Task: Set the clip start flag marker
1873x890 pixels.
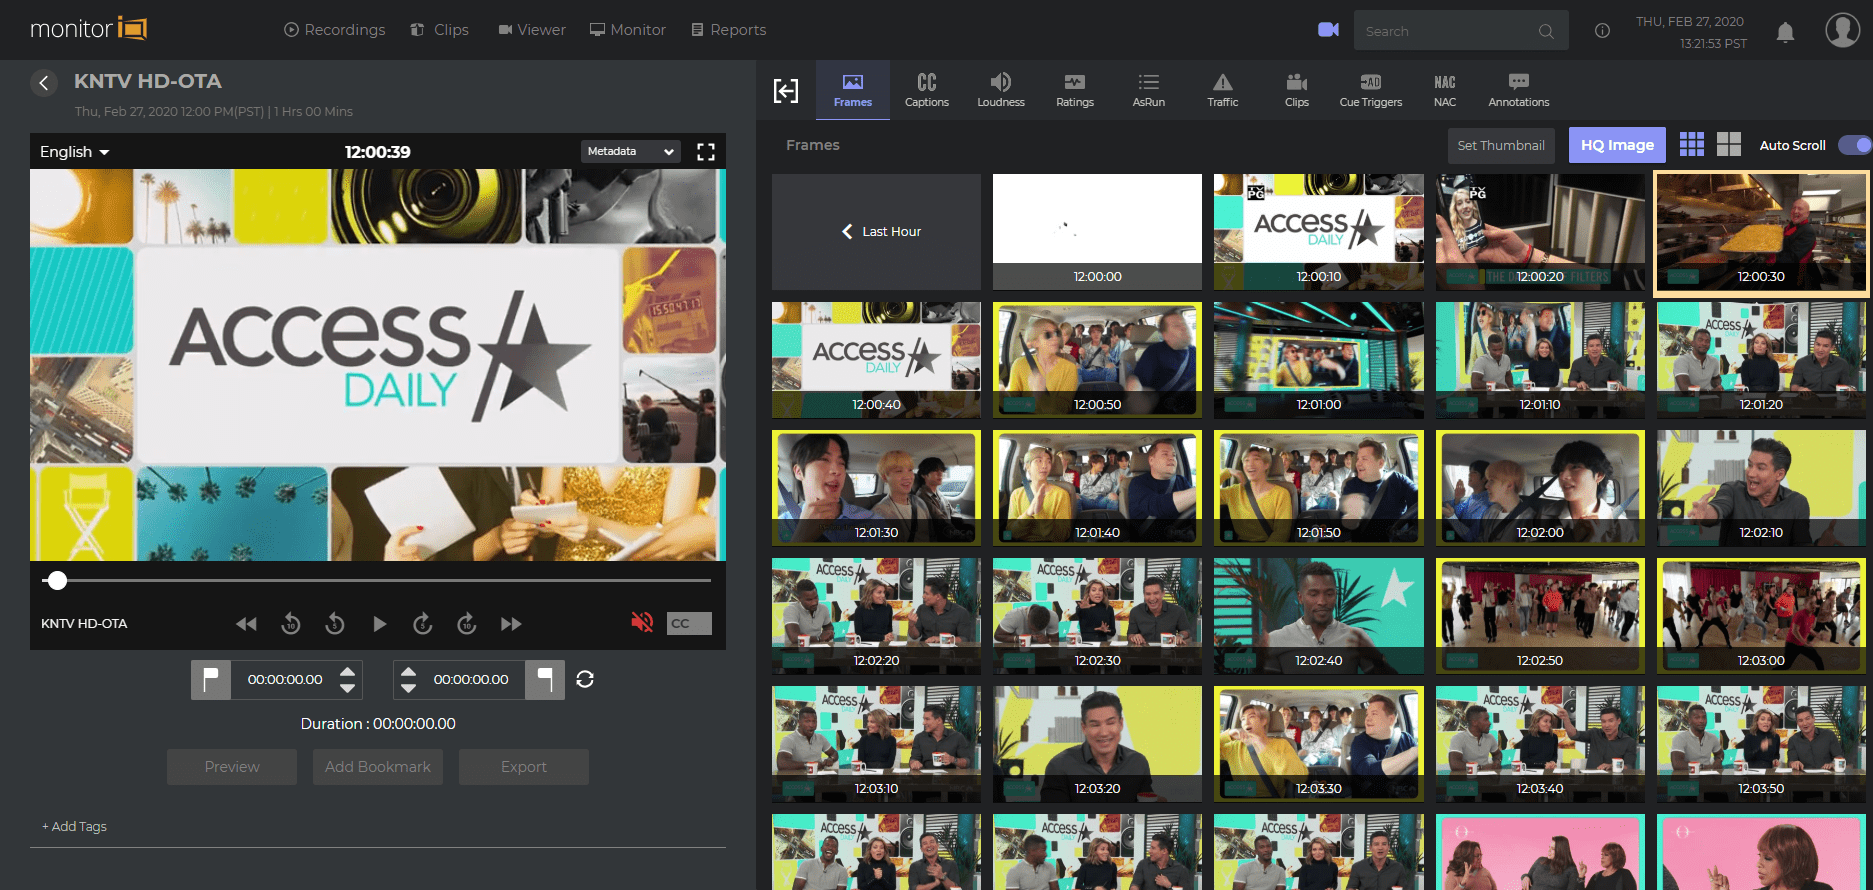Action: [211, 680]
